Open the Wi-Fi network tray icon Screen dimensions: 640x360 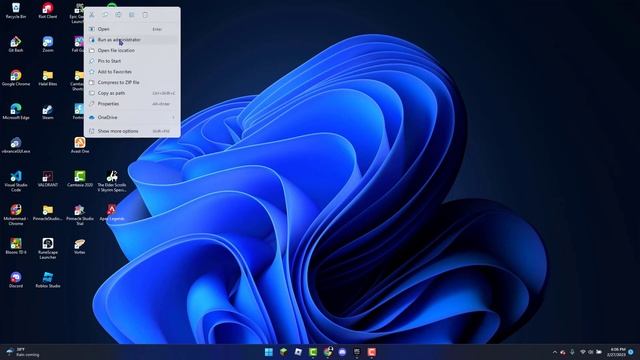tap(582, 352)
